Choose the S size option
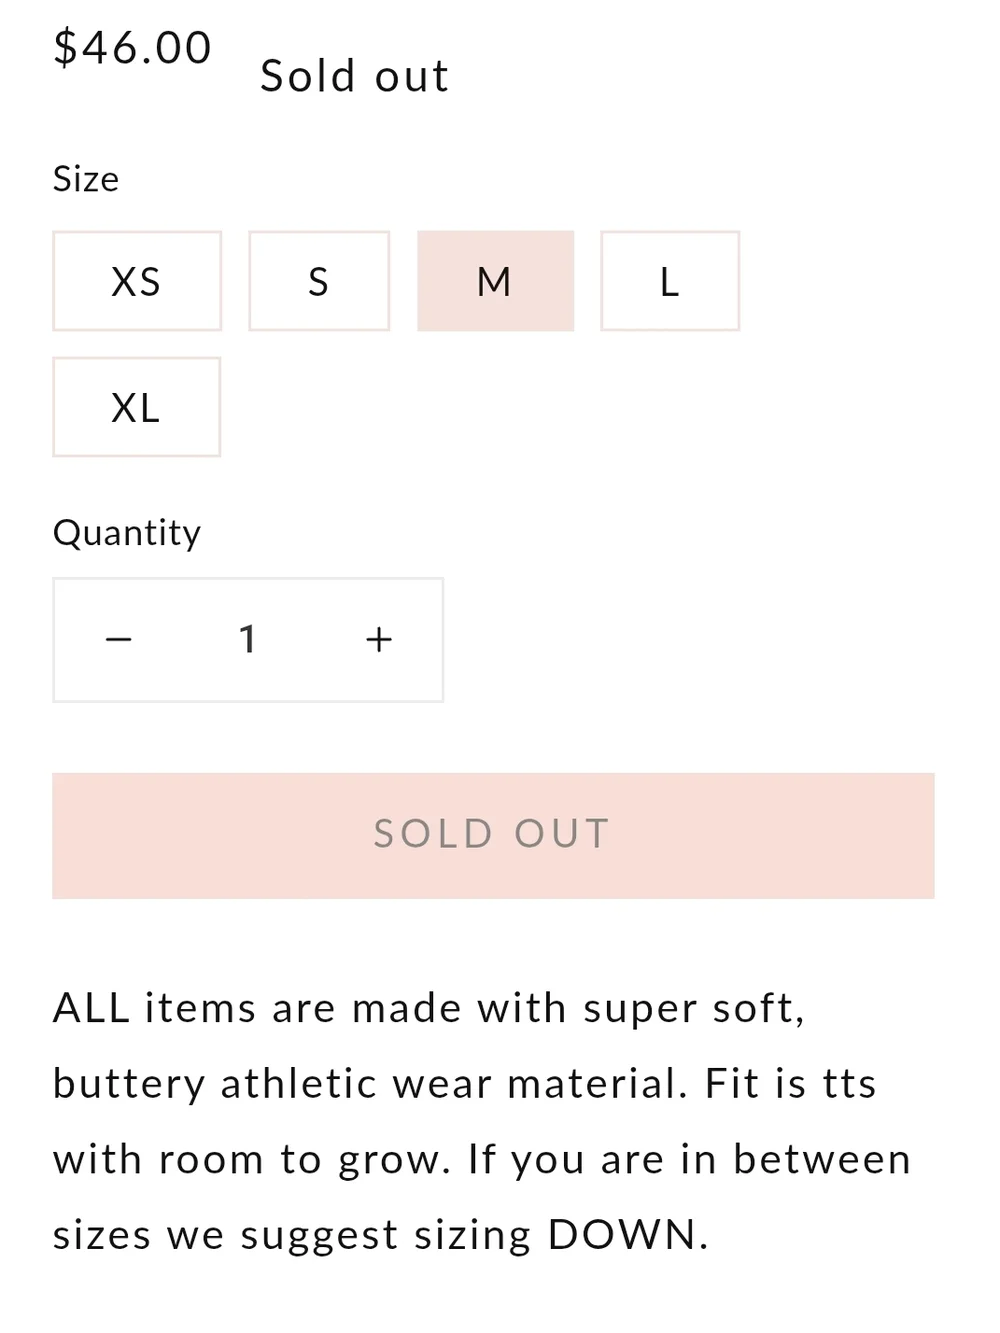 (319, 281)
